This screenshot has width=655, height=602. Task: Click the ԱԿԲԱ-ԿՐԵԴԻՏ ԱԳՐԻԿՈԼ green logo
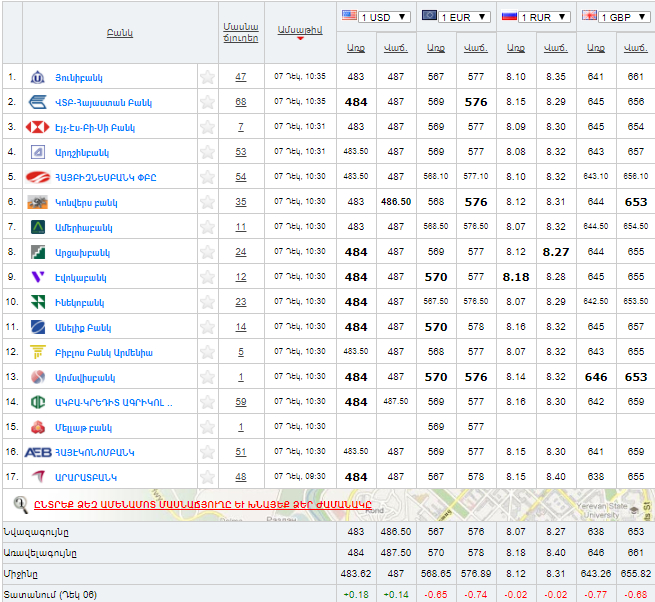[38, 402]
